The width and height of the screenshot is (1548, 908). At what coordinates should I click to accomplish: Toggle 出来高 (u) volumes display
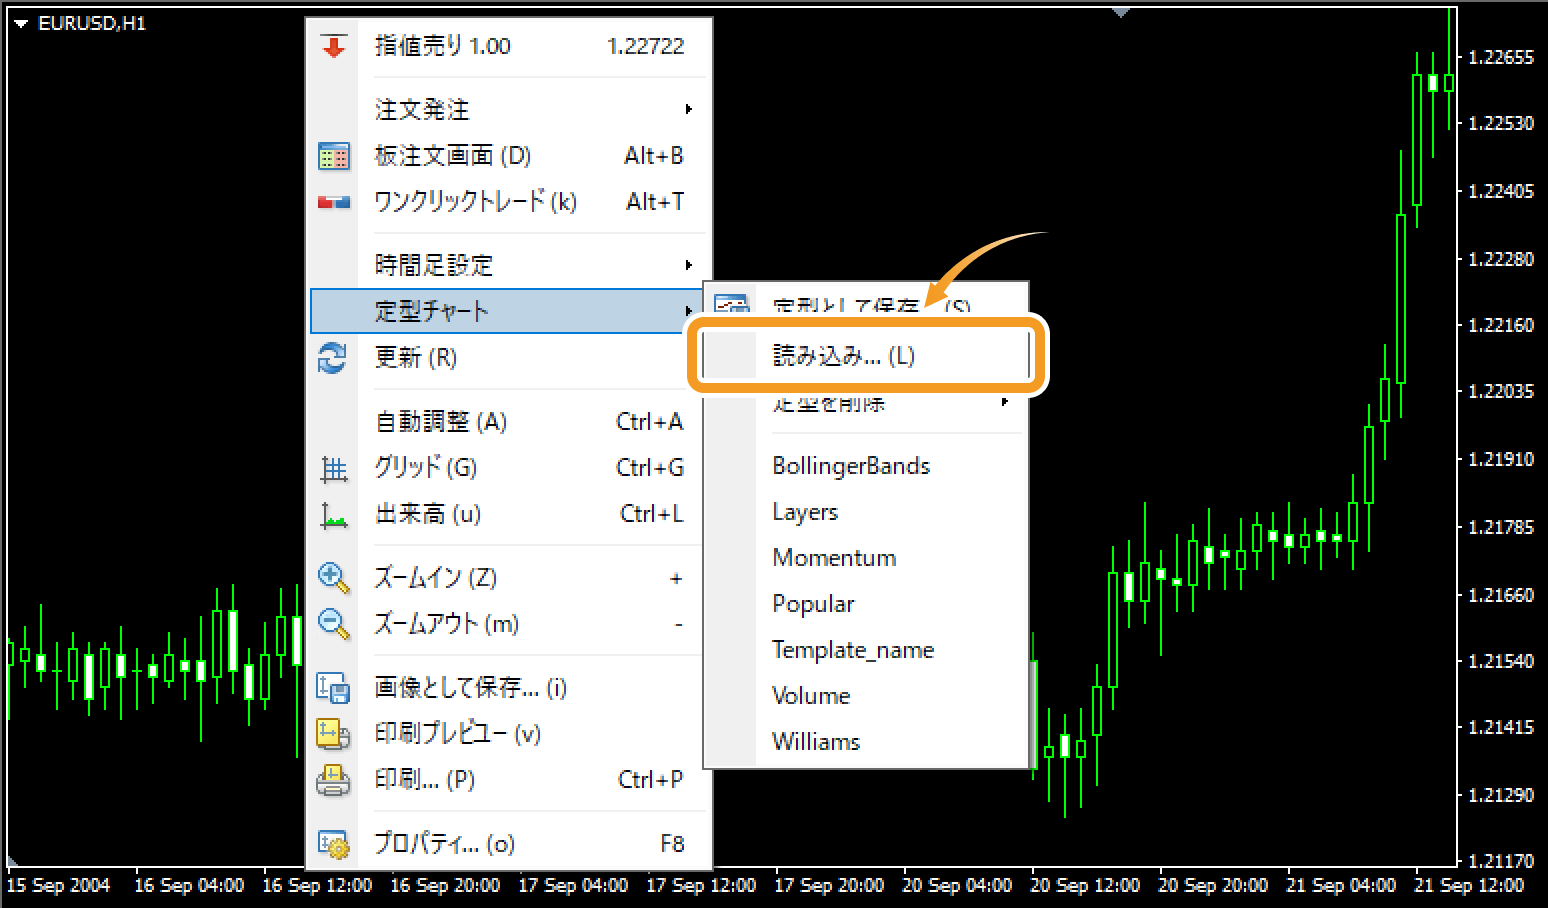click(510, 514)
